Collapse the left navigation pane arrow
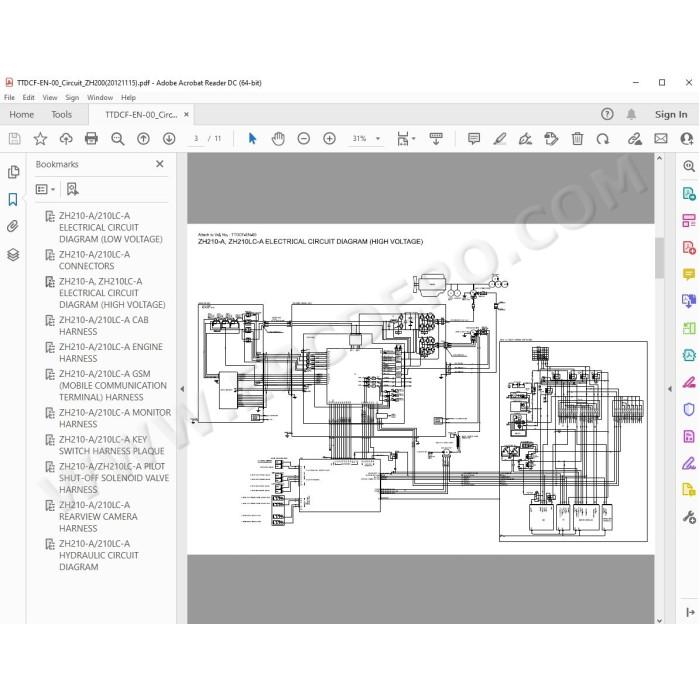The height and width of the screenshot is (700, 700). pos(182,389)
